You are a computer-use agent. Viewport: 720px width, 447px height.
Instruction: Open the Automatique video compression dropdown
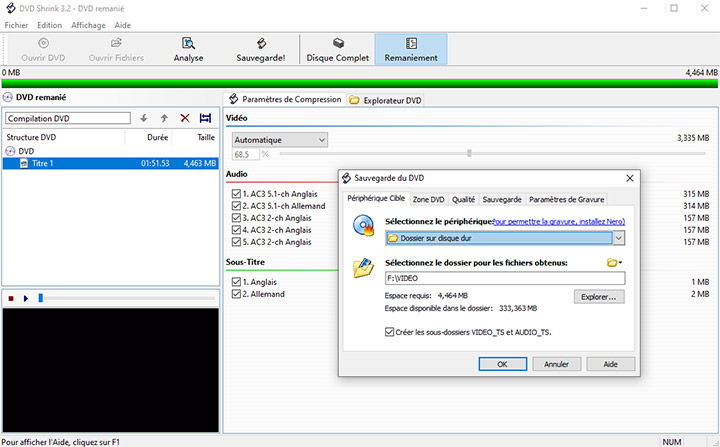coord(280,140)
